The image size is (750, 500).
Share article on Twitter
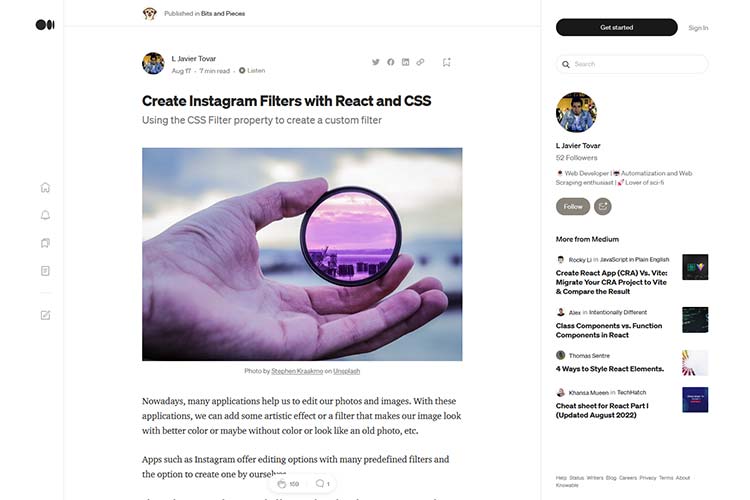tap(376, 62)
